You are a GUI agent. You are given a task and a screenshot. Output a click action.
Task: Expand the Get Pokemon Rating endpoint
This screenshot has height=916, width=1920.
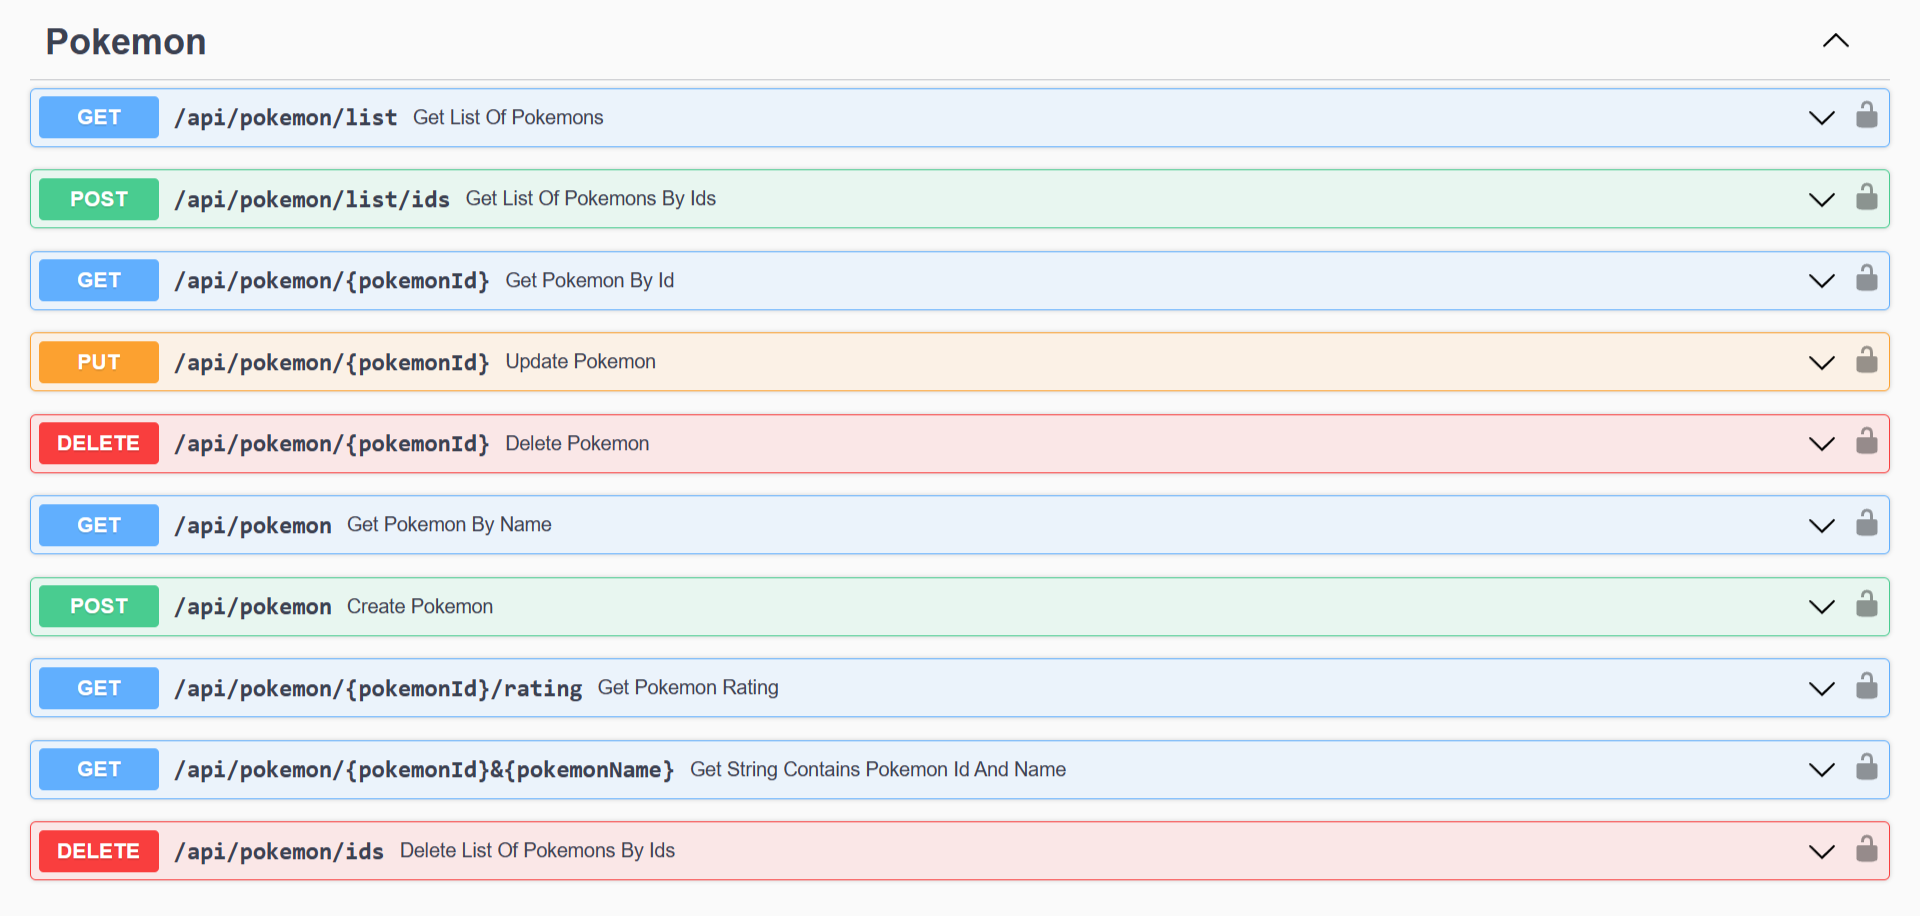pyautogui.click(x=1821, y=688)
